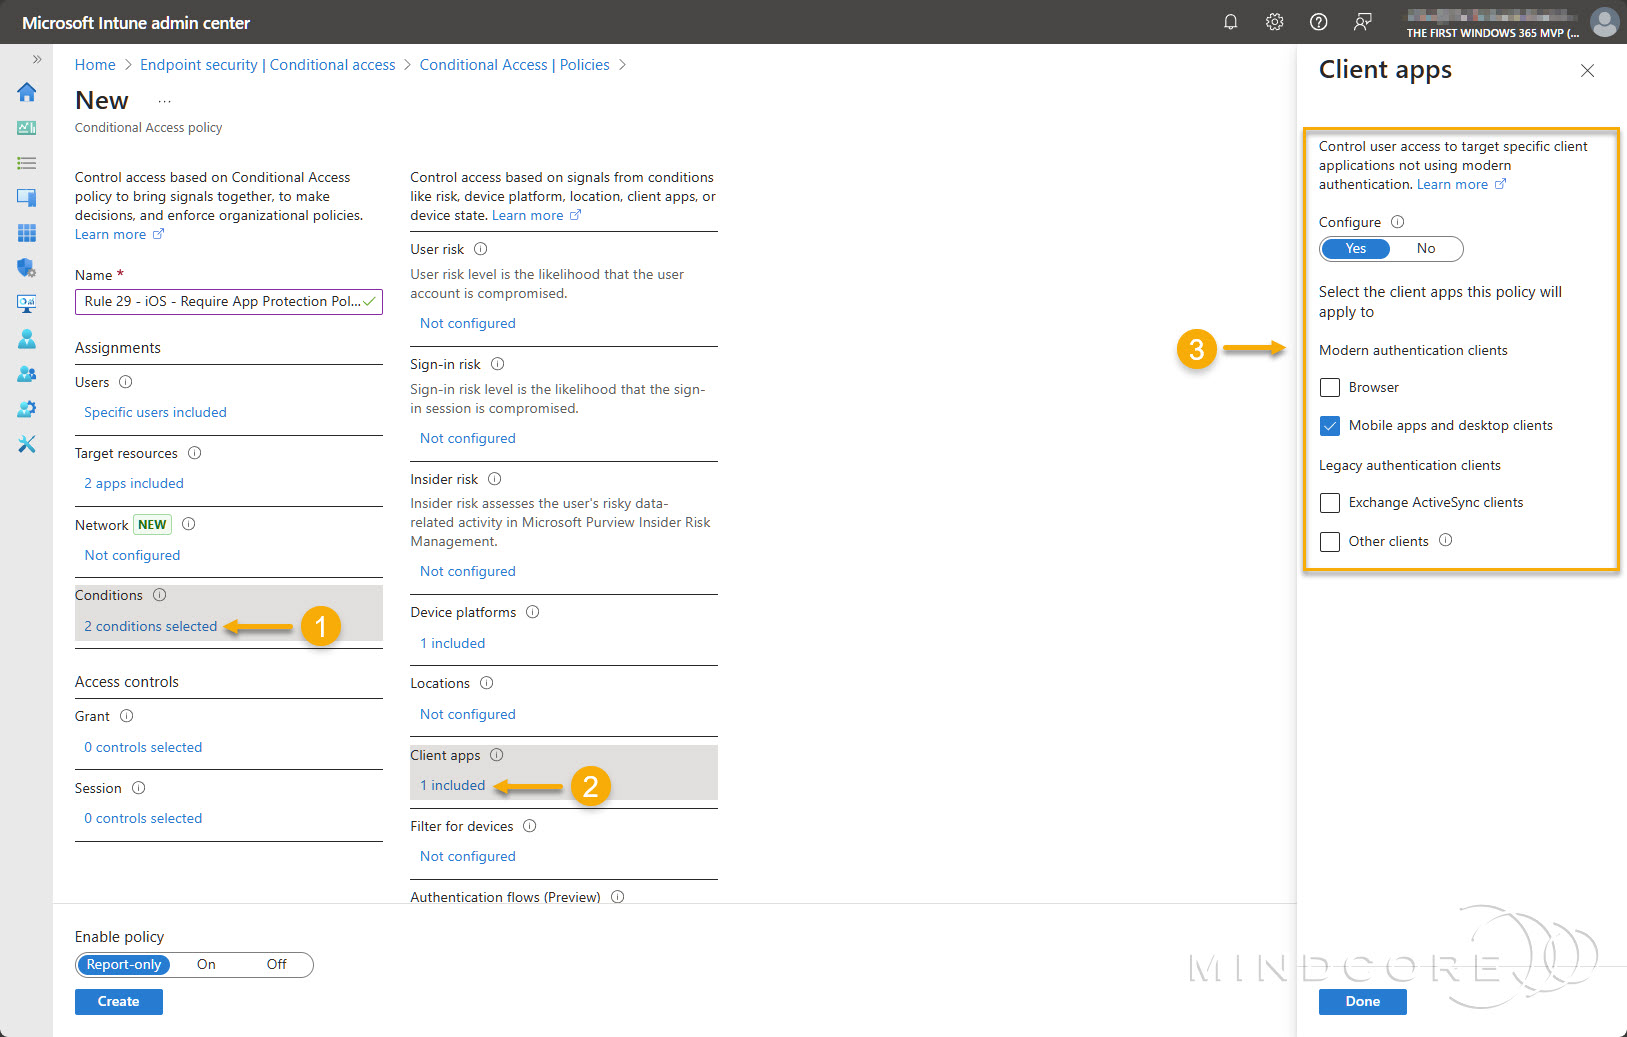Open Device platforms 1 included link
This screenshot has width=1627, height=1037.
tap(453, 643)
